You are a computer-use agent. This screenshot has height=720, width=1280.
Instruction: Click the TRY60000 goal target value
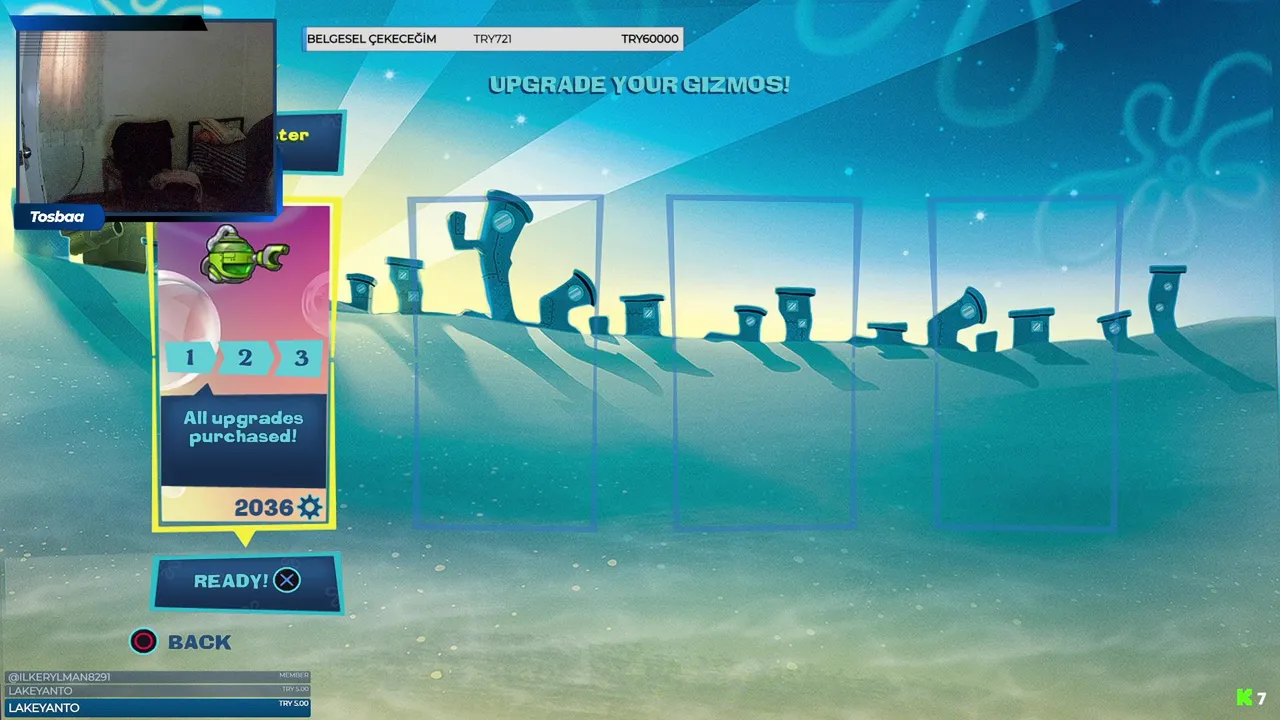pyautogui.click(x=650, y=39)
